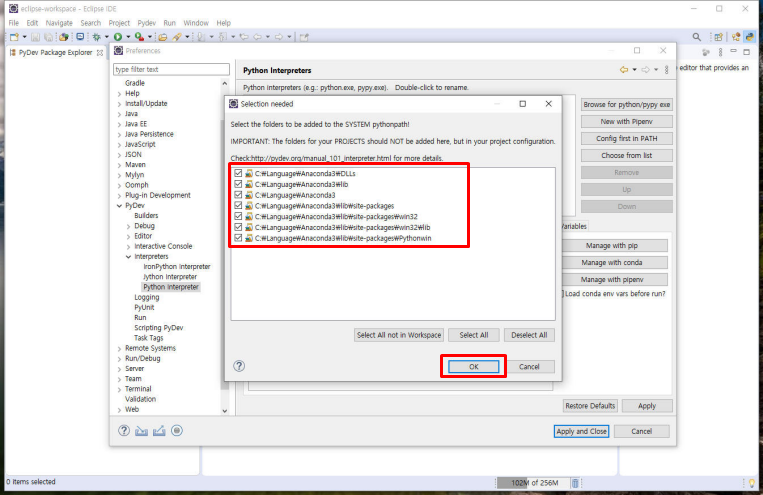
Task: Click the Run external tools icon
Action: (x=139, y=37)
